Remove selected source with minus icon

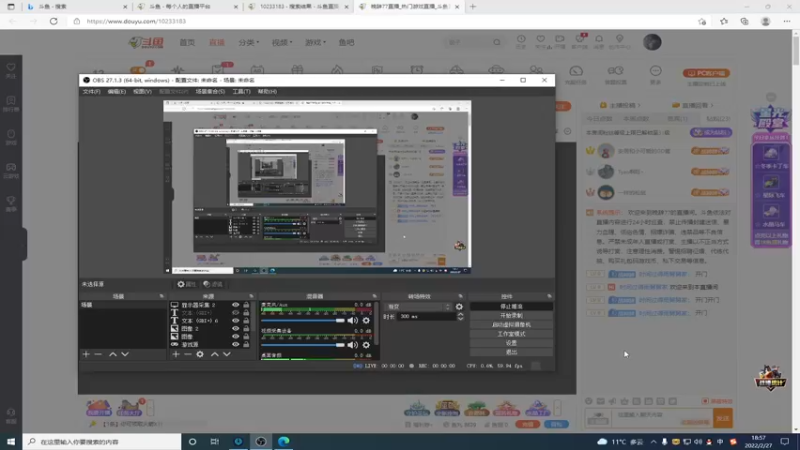click(188, 354)
